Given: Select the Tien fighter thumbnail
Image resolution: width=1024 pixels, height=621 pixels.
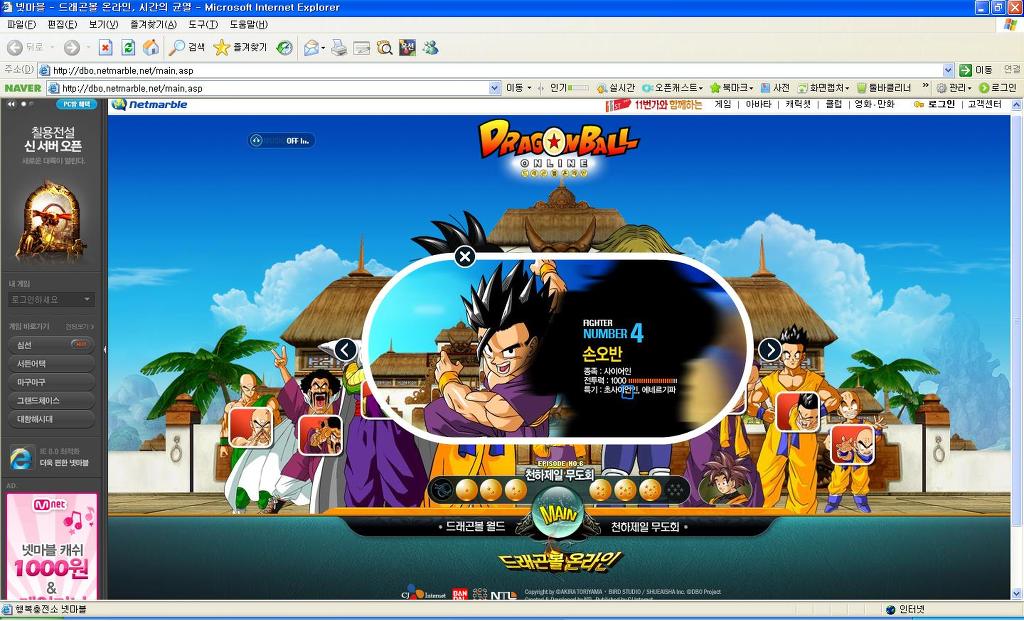Looking at the screenshot, I should 250,427.
